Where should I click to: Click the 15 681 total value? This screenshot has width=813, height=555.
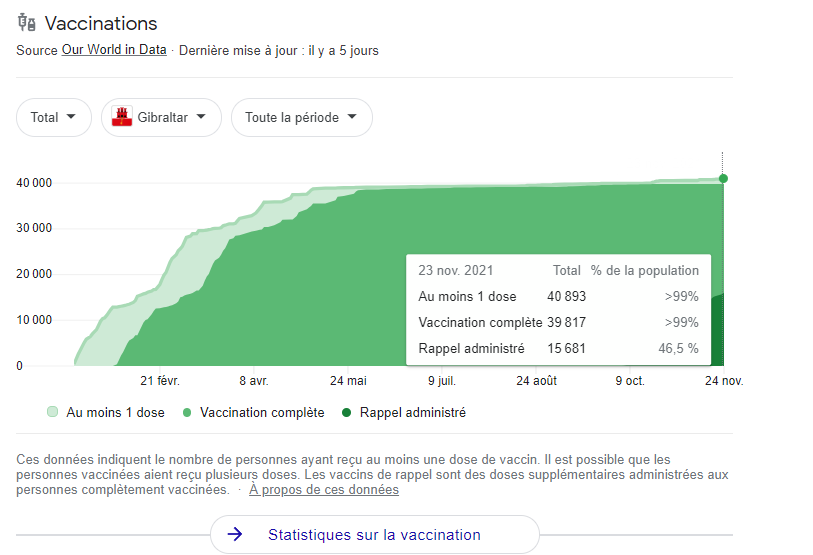(566, 348)
